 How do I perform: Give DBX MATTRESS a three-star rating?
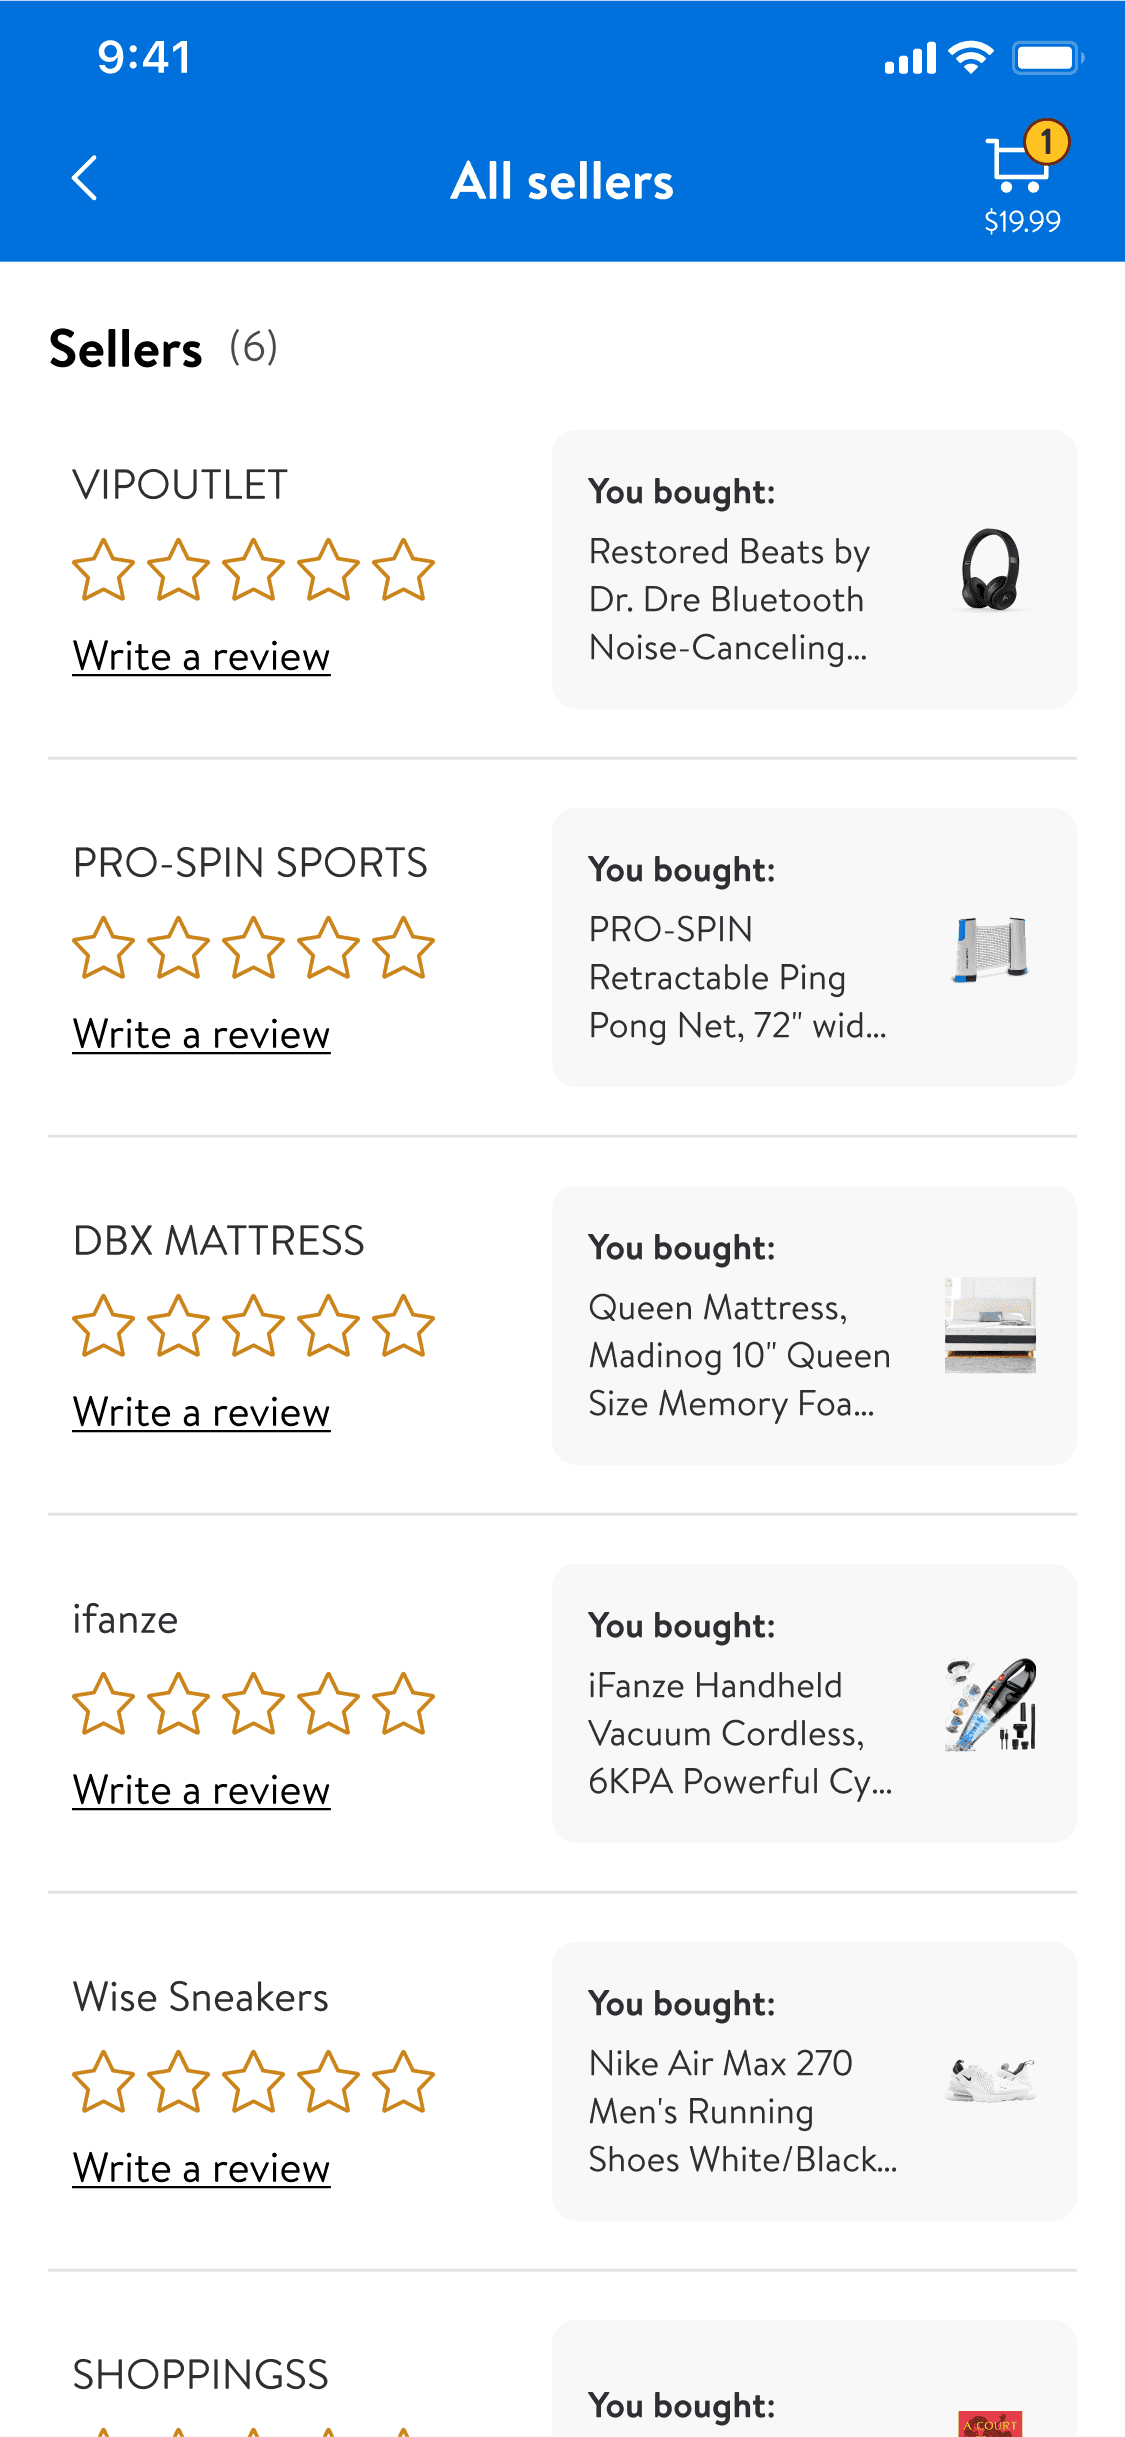point(253,1326)
